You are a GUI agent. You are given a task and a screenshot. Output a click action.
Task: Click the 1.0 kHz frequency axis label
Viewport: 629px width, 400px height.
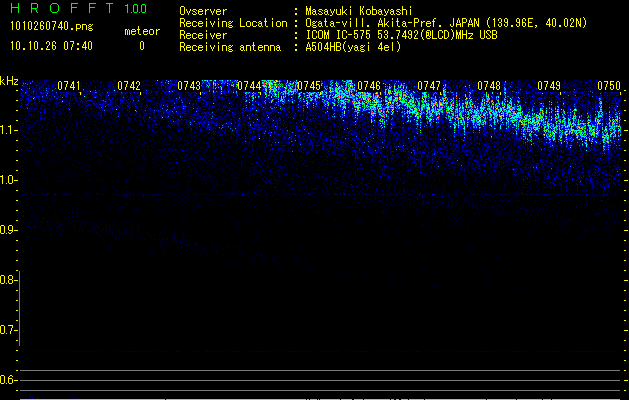9,180
